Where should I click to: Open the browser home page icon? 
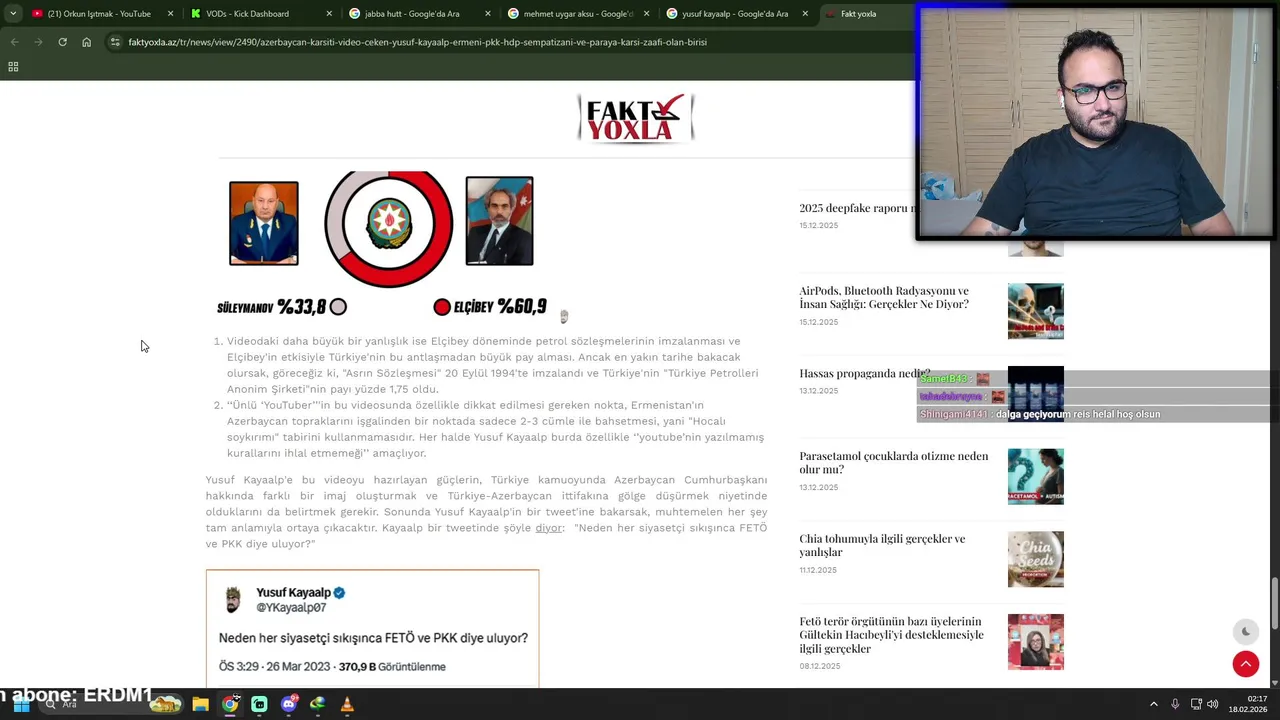(87, 42)
